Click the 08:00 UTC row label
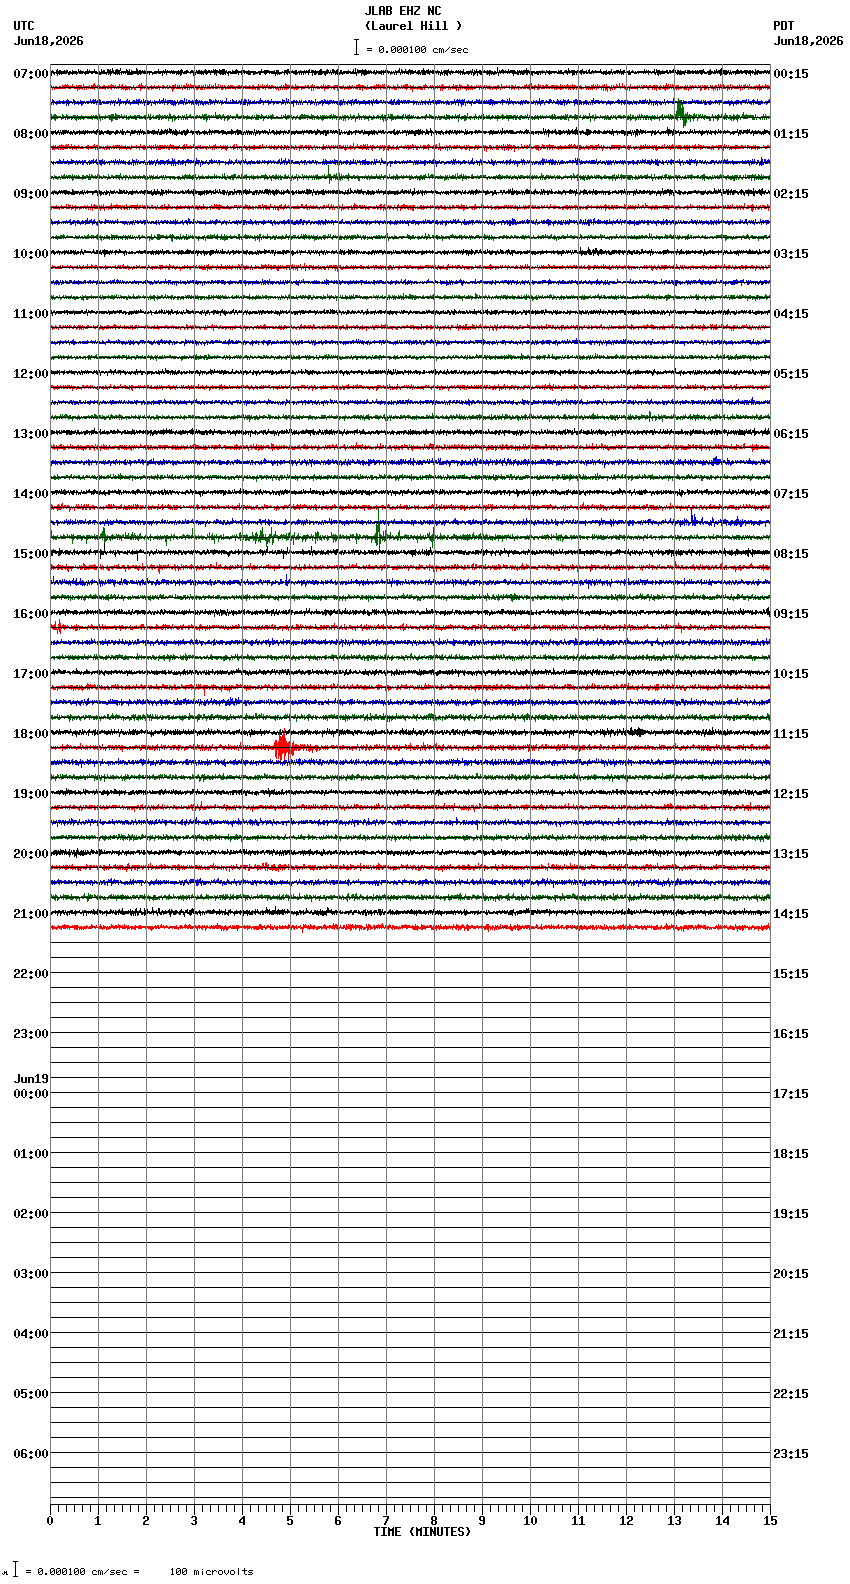This screenshot has height=1584, width=850. coord(31,134)
